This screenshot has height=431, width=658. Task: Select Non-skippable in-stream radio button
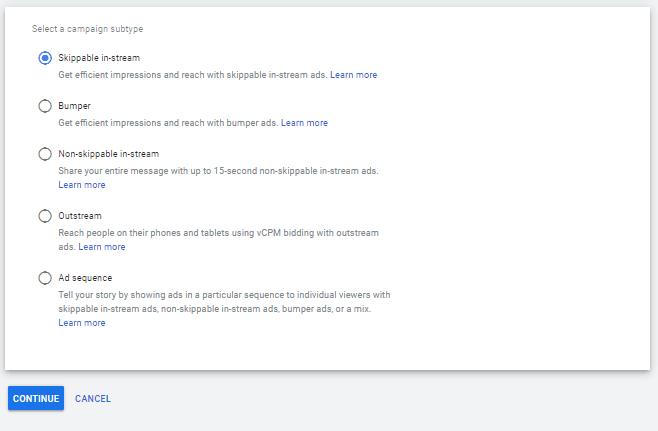45,154
